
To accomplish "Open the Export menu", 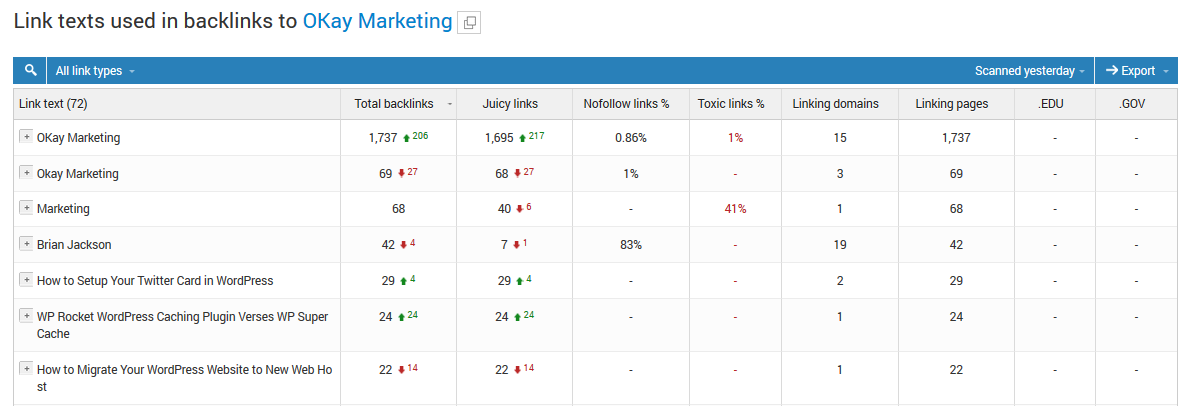I will pos(1136,71).
